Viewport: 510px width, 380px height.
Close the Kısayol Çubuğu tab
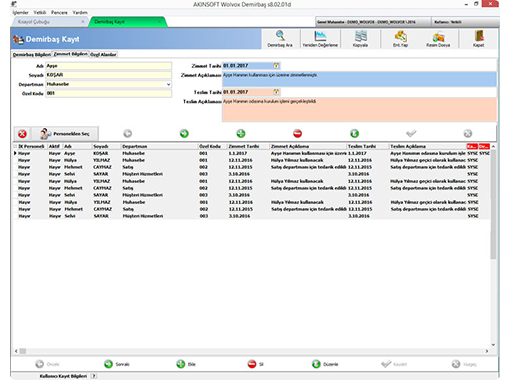[83, 22]
